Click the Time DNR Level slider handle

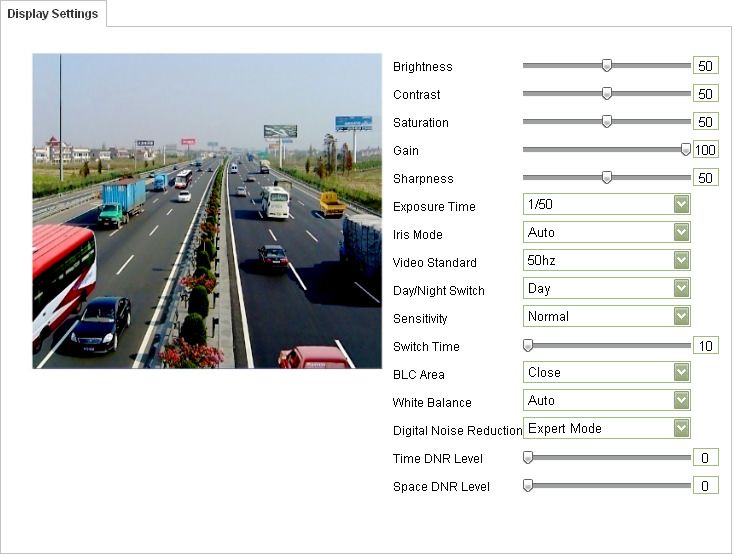(528, 458)
